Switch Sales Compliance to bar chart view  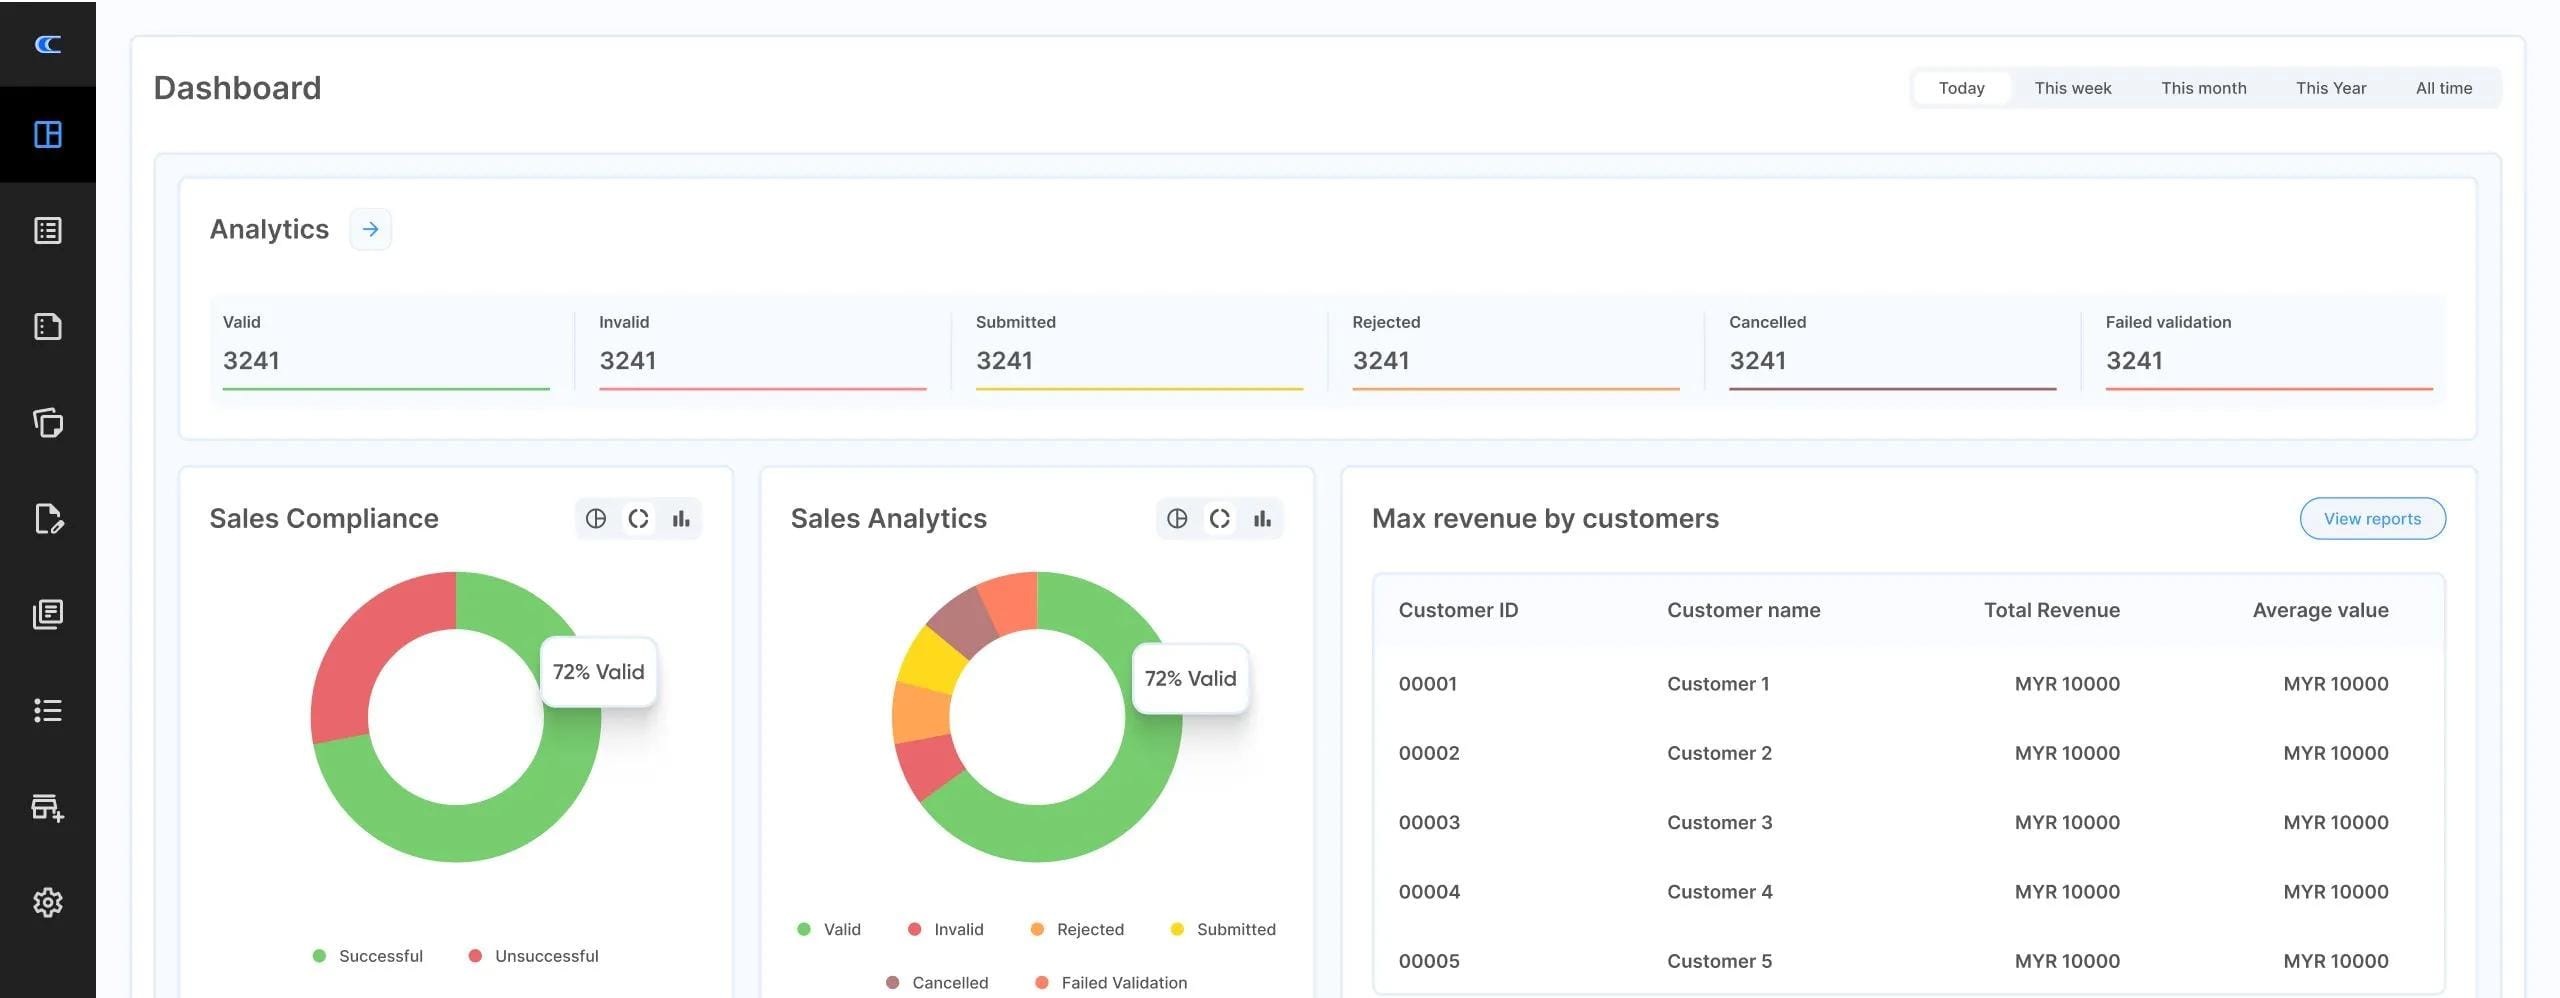(681, 518)
